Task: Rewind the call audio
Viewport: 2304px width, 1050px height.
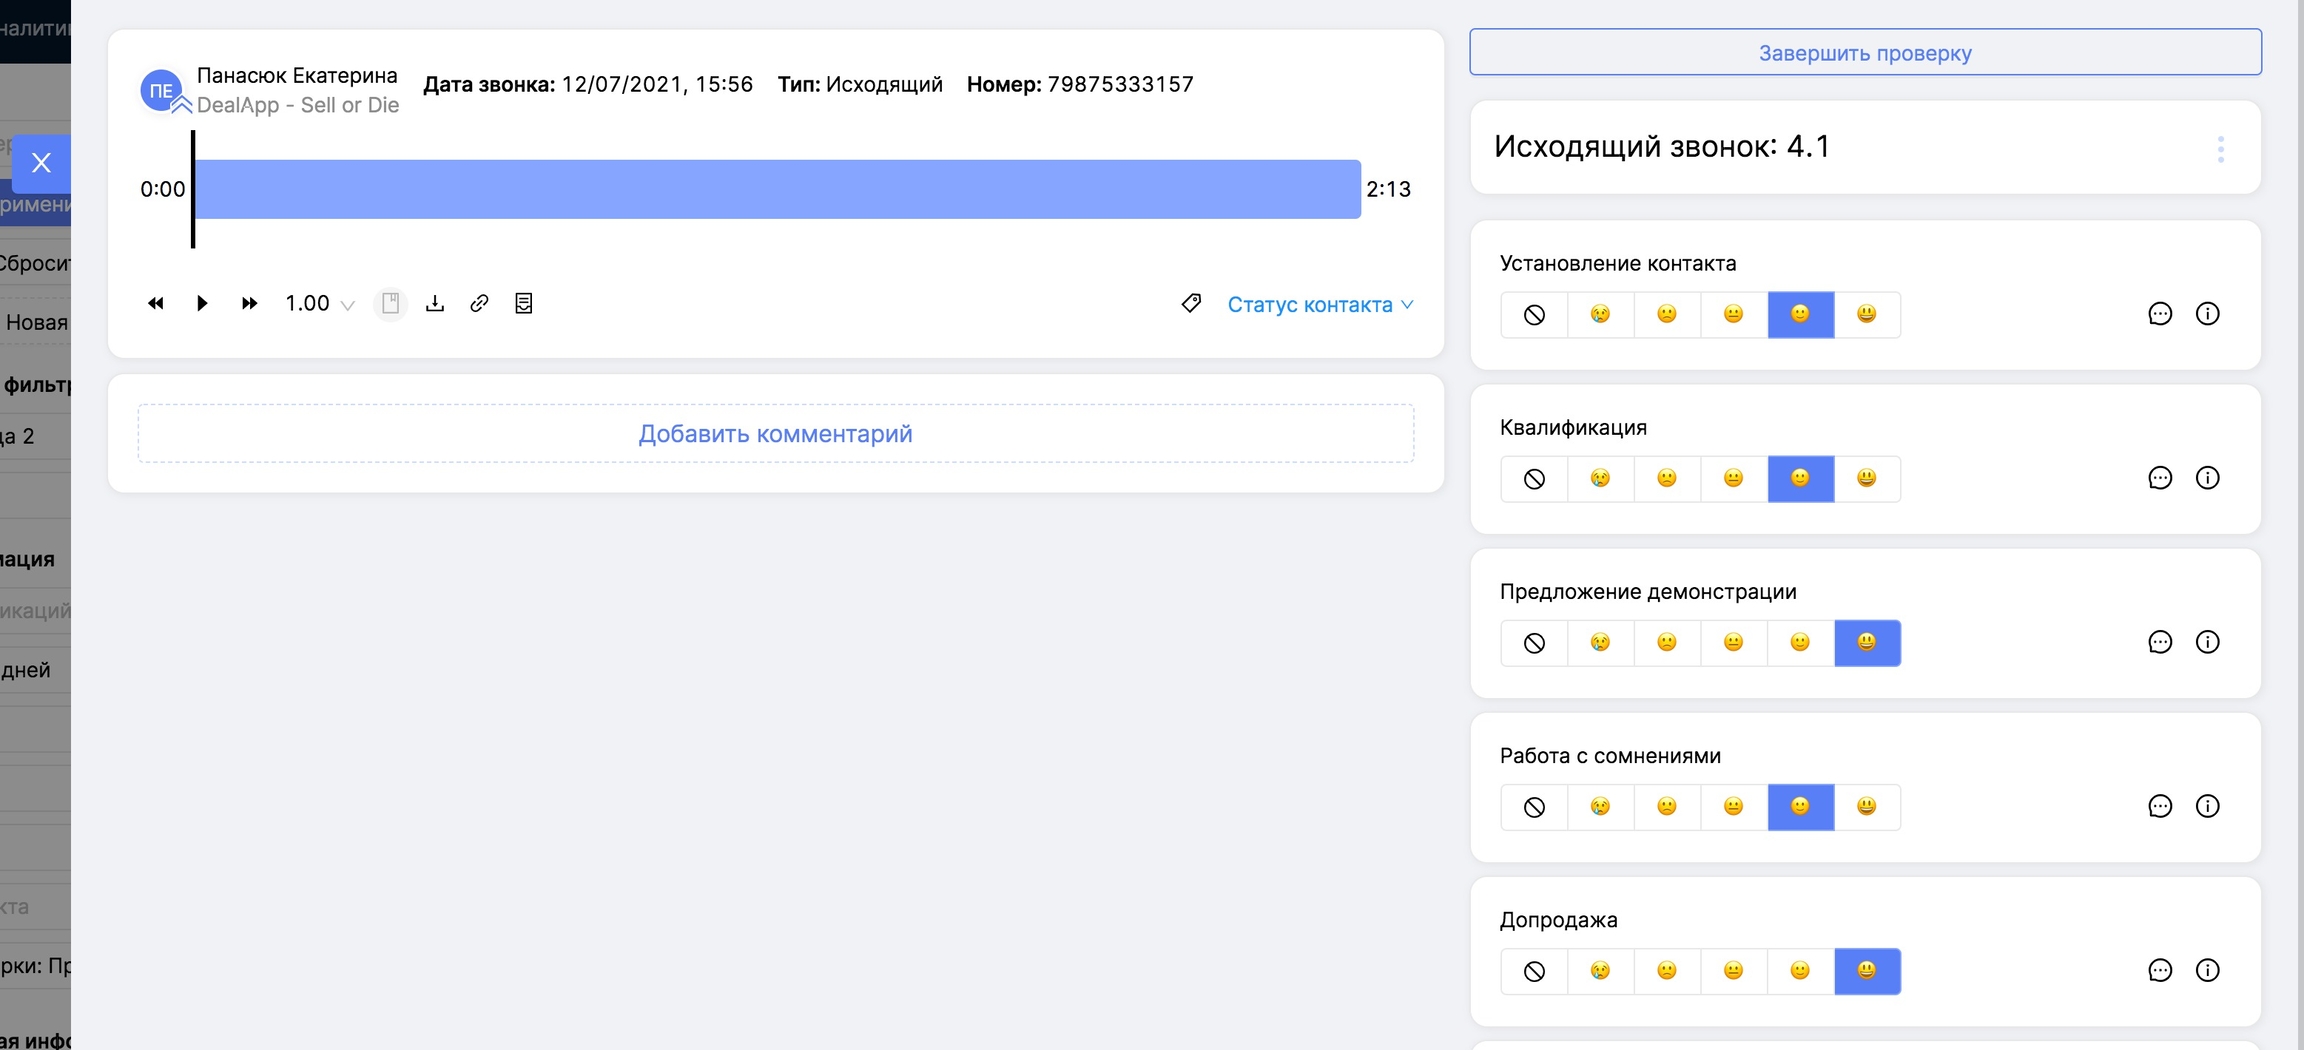Action: [155, 303]
